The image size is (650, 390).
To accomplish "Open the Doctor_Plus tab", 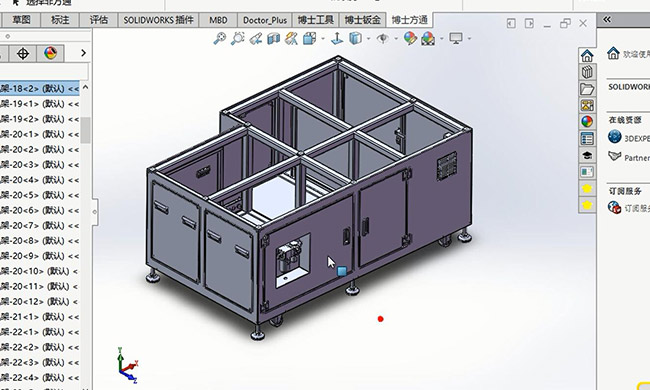I will tap(265, 20).
